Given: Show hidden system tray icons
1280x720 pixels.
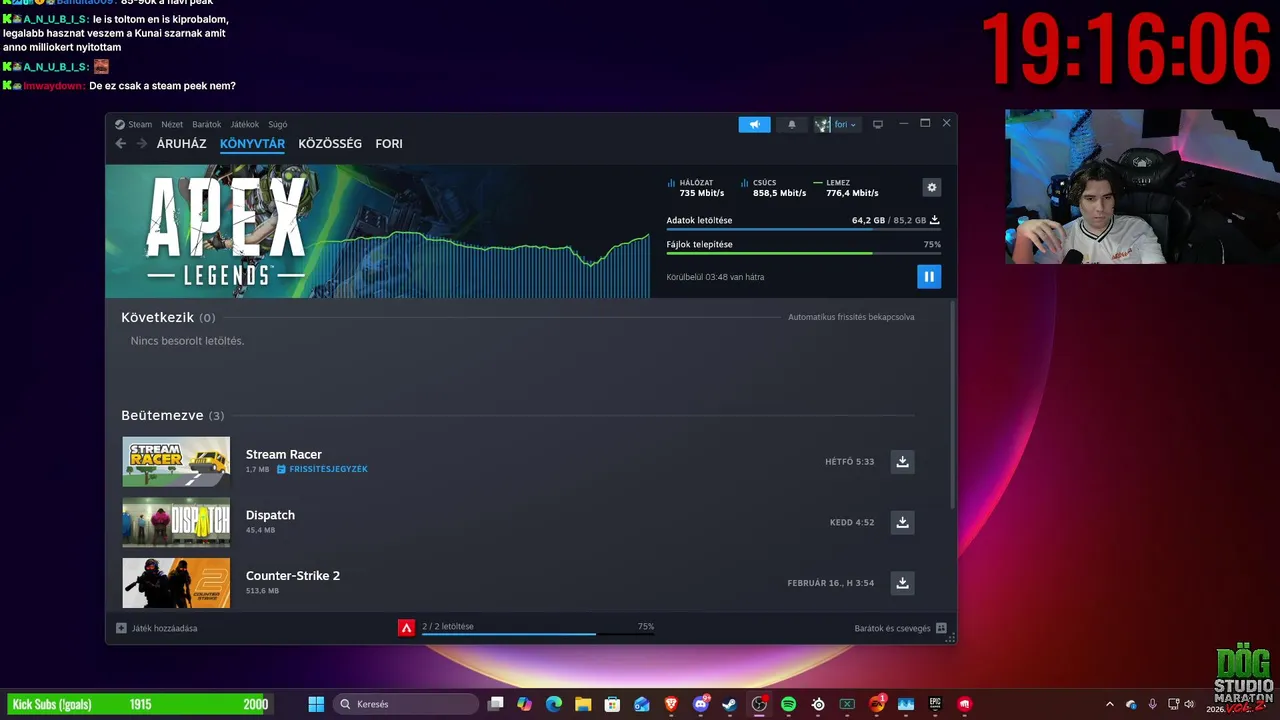Looking at the screenshot, I should click(x=1109, y=704).
